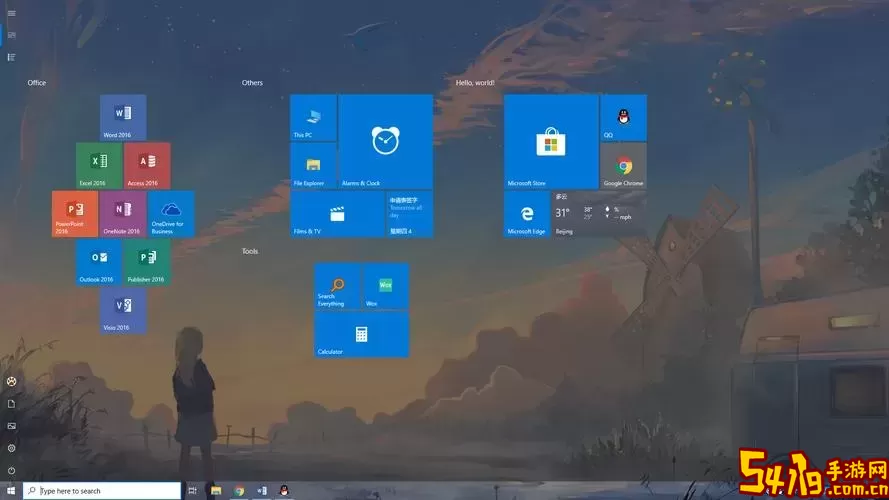Open Settings gear in Start sidebar
The height and width of the screenshot is (500, 889).
point(11,448)
